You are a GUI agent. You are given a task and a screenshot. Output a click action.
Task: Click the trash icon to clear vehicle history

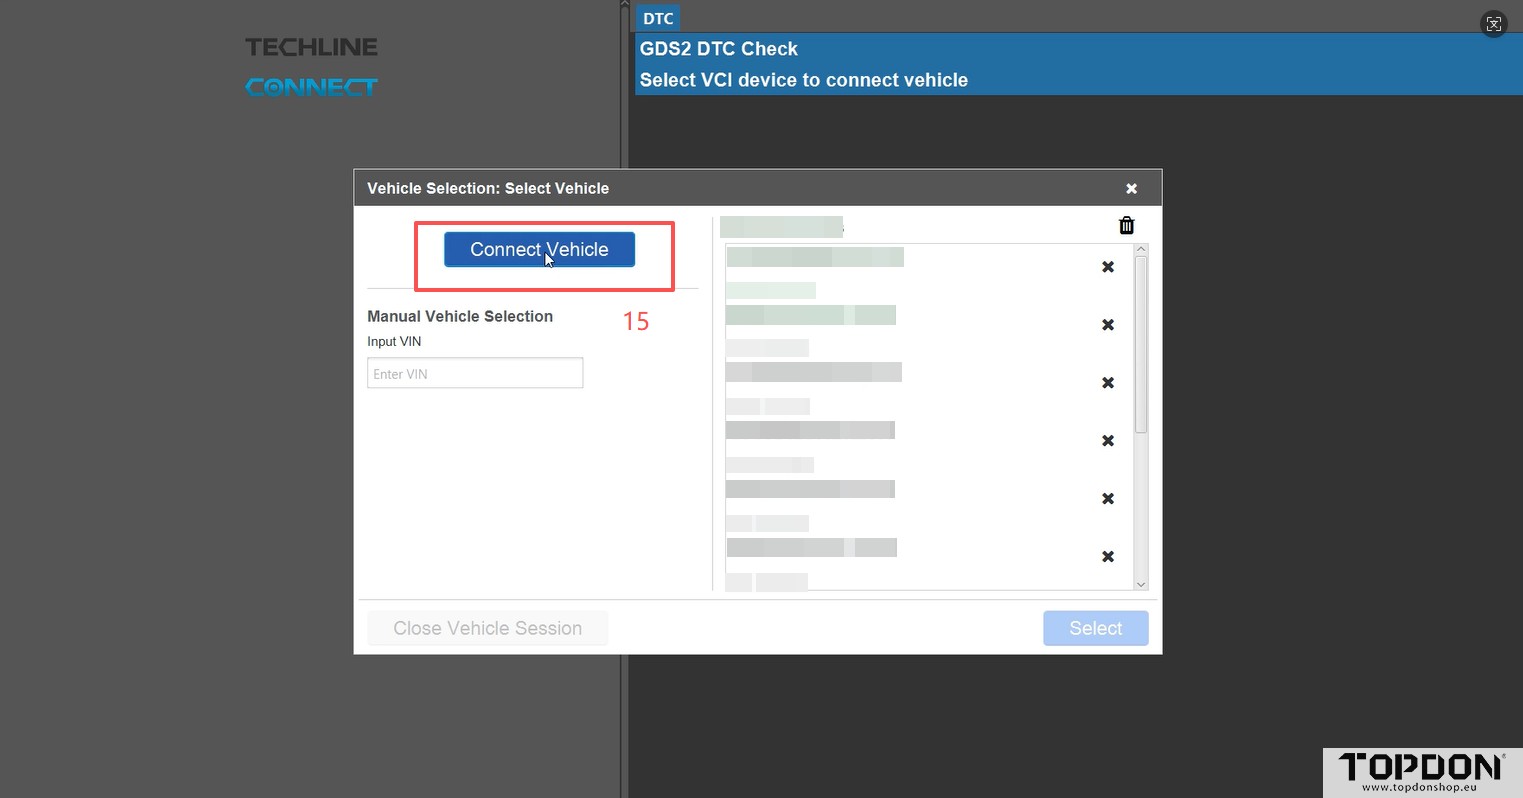click(x=1126, y=226)
